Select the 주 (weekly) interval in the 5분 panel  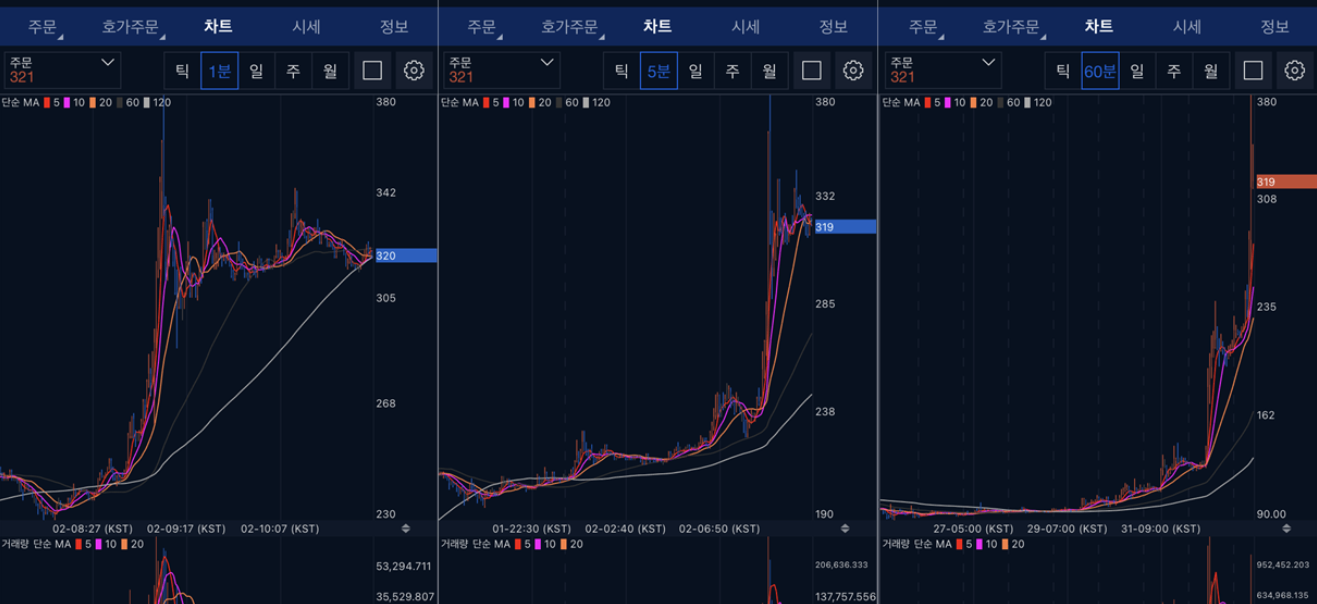pyautogui.click(x=732, y=71)
